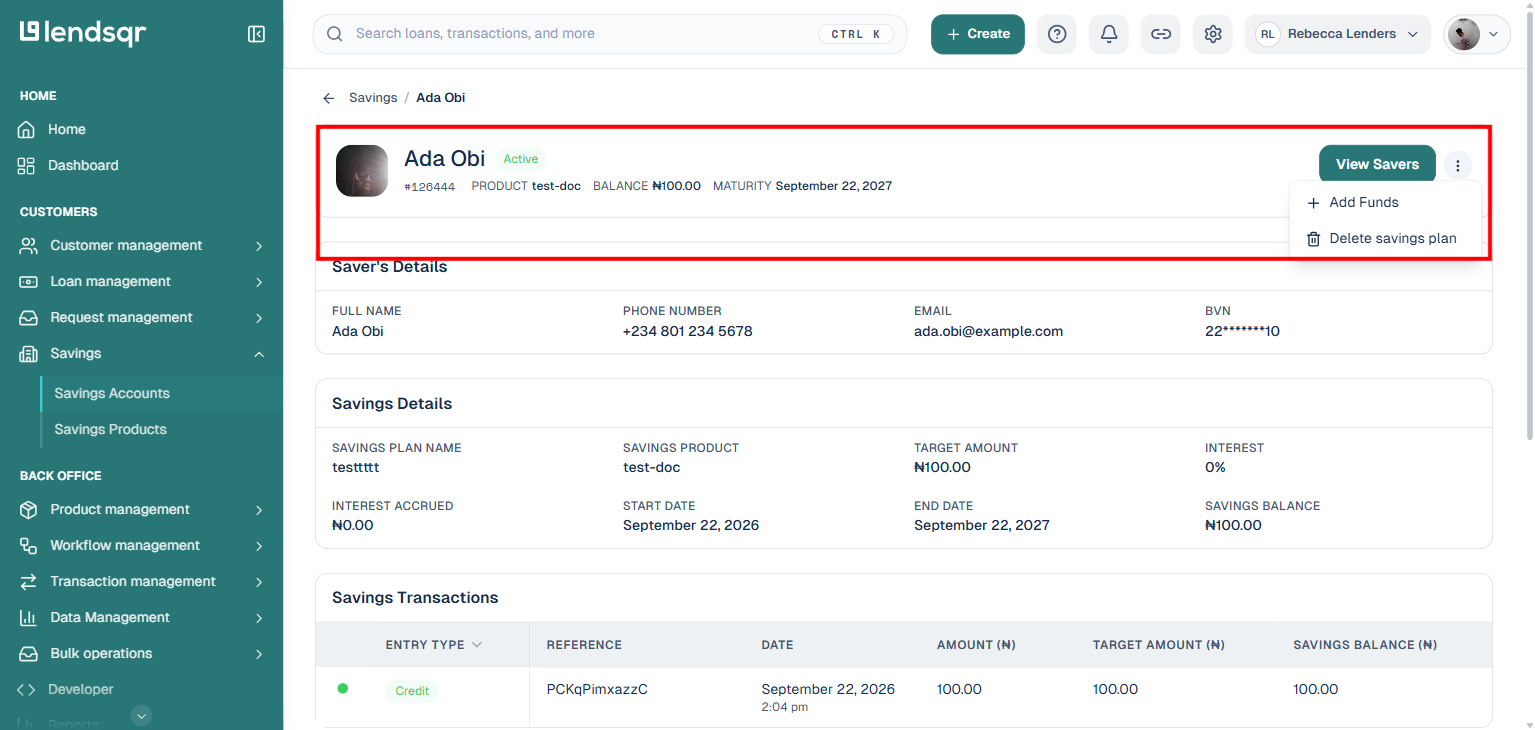Click the back arrow beside Savings breadcrumb
Image resolution: width=1535 pixels, height=730 pixels.
click(328, 98)
